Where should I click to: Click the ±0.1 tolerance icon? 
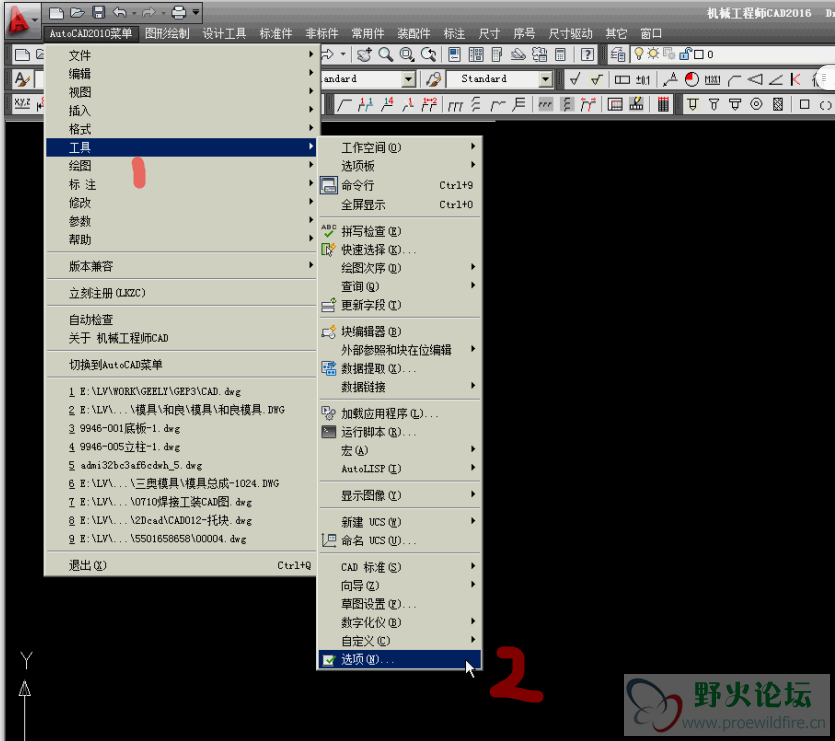tap(643, 79)
